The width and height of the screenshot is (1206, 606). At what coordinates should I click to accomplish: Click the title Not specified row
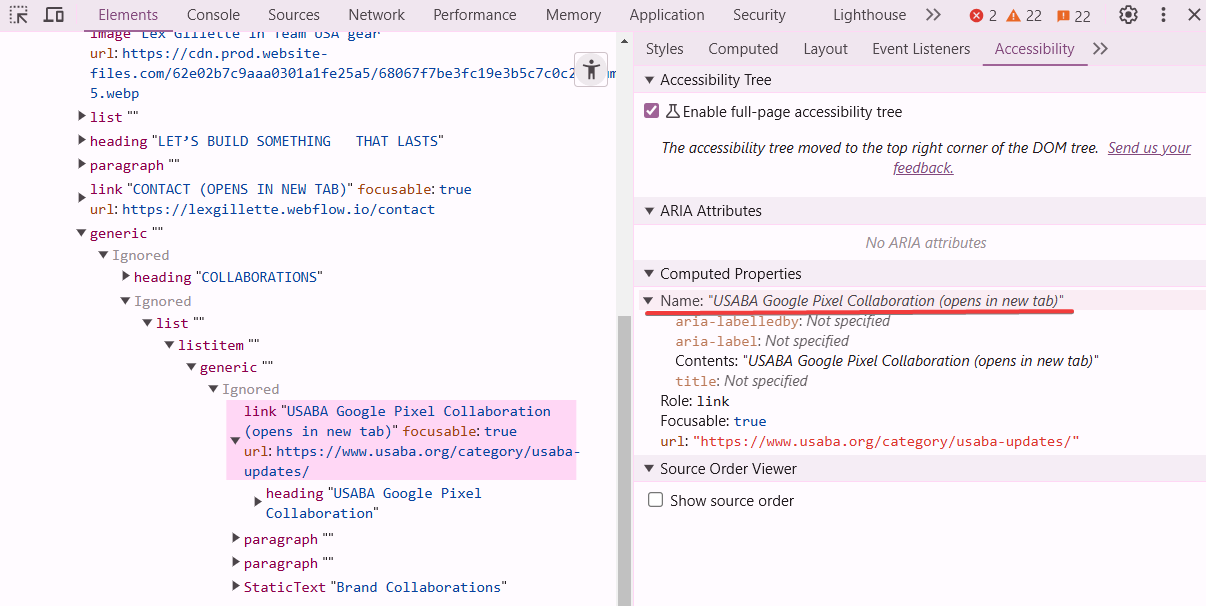click(x=741, y=381)
